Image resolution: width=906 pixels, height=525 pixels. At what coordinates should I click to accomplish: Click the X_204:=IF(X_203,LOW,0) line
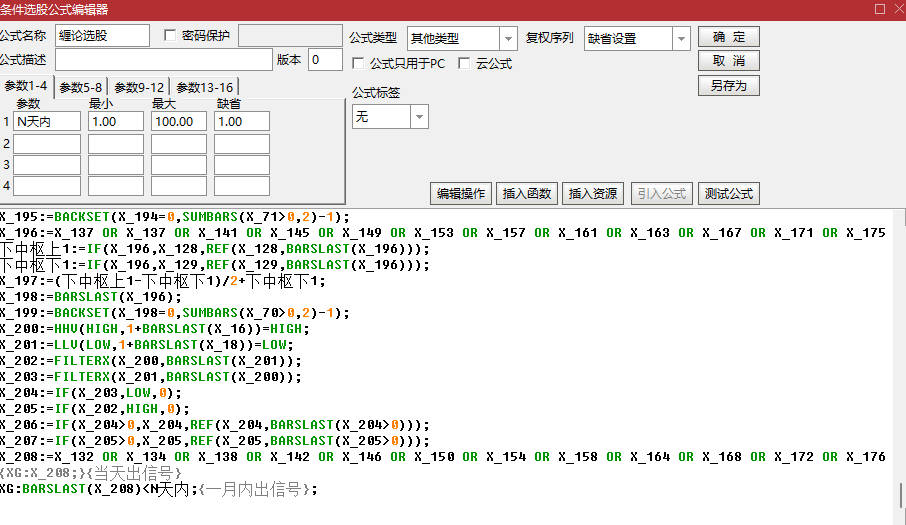[x=91, y=393]
